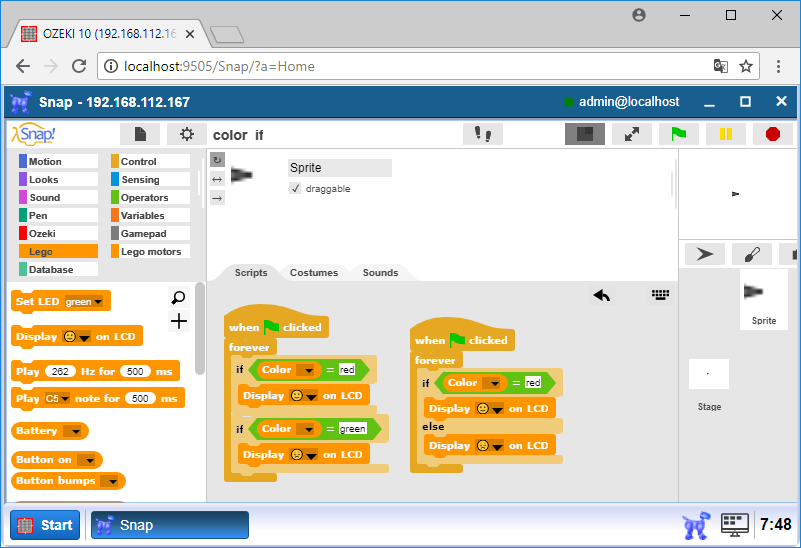Set sprite rotation style to don't rotate
The height and width of the screenshot is (548, 801).
click(217, 198)
